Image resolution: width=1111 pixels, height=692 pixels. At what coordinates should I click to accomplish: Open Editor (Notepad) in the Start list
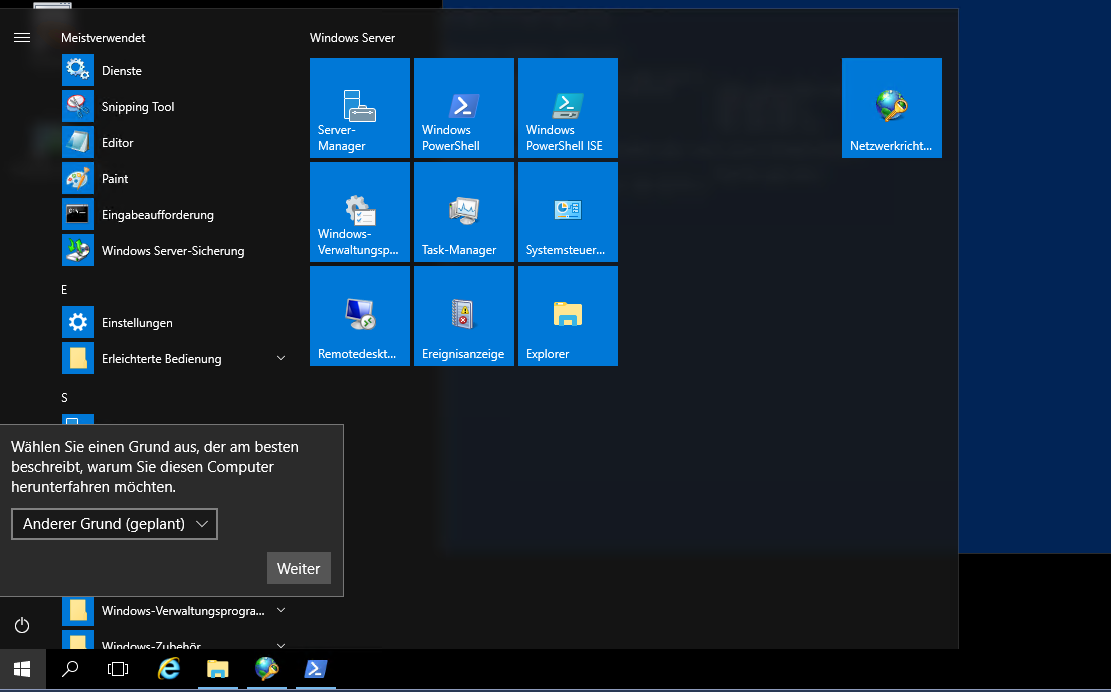(x=174, y=142)
